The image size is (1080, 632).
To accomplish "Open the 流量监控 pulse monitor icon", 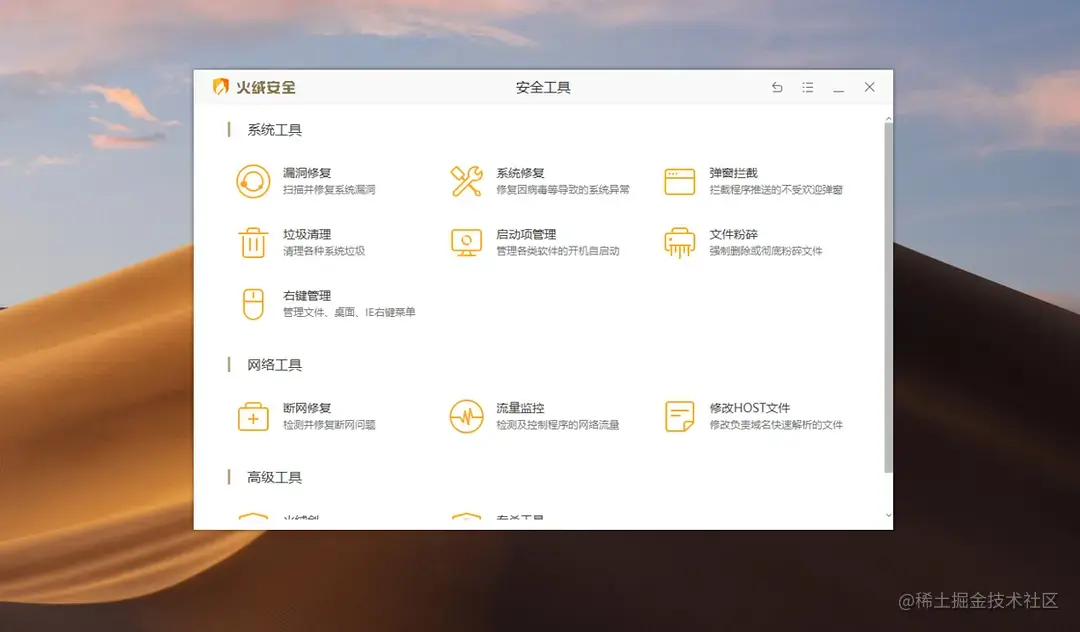I will (x=466, y=417).
